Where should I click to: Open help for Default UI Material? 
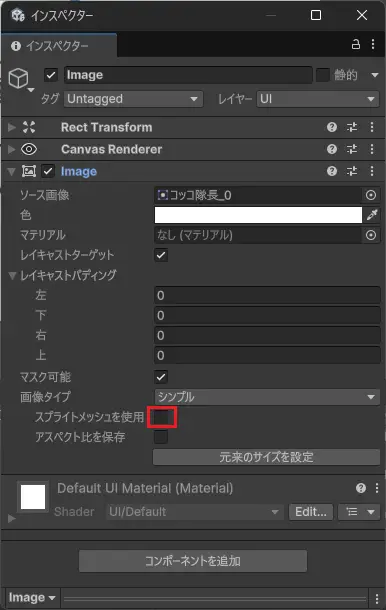[361, 488]
